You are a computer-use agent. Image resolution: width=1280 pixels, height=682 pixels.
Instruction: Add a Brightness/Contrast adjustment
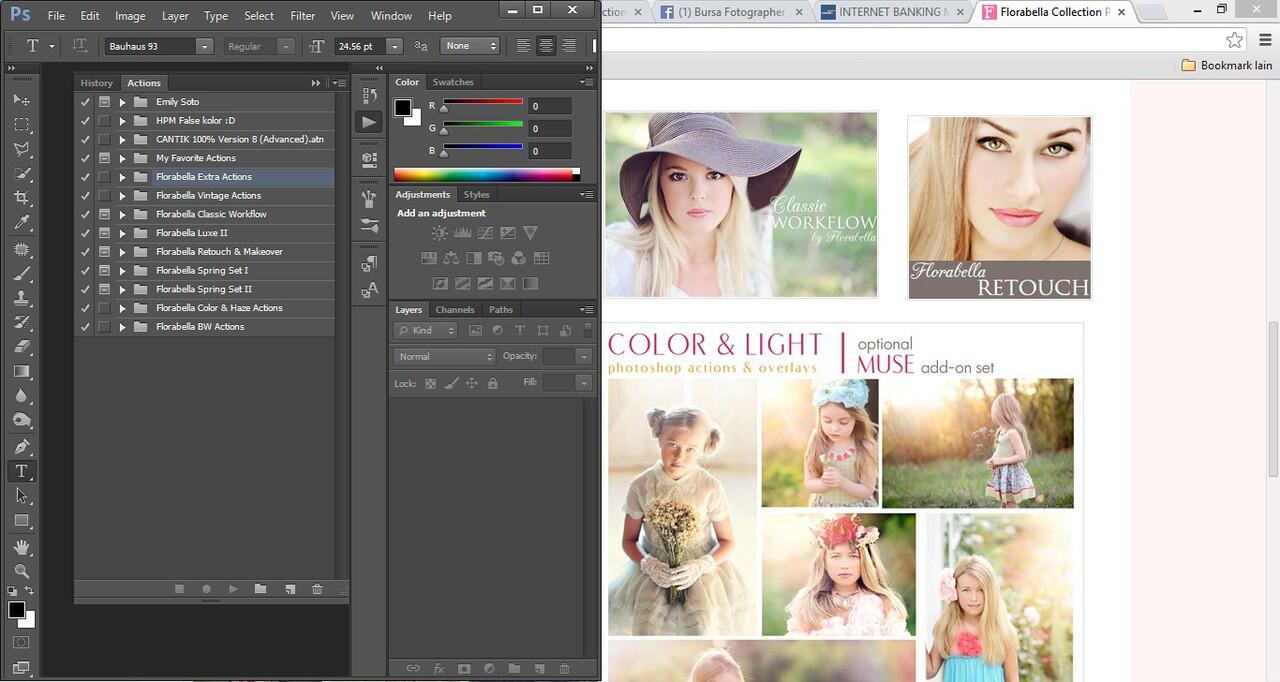(x=440, y=233)
